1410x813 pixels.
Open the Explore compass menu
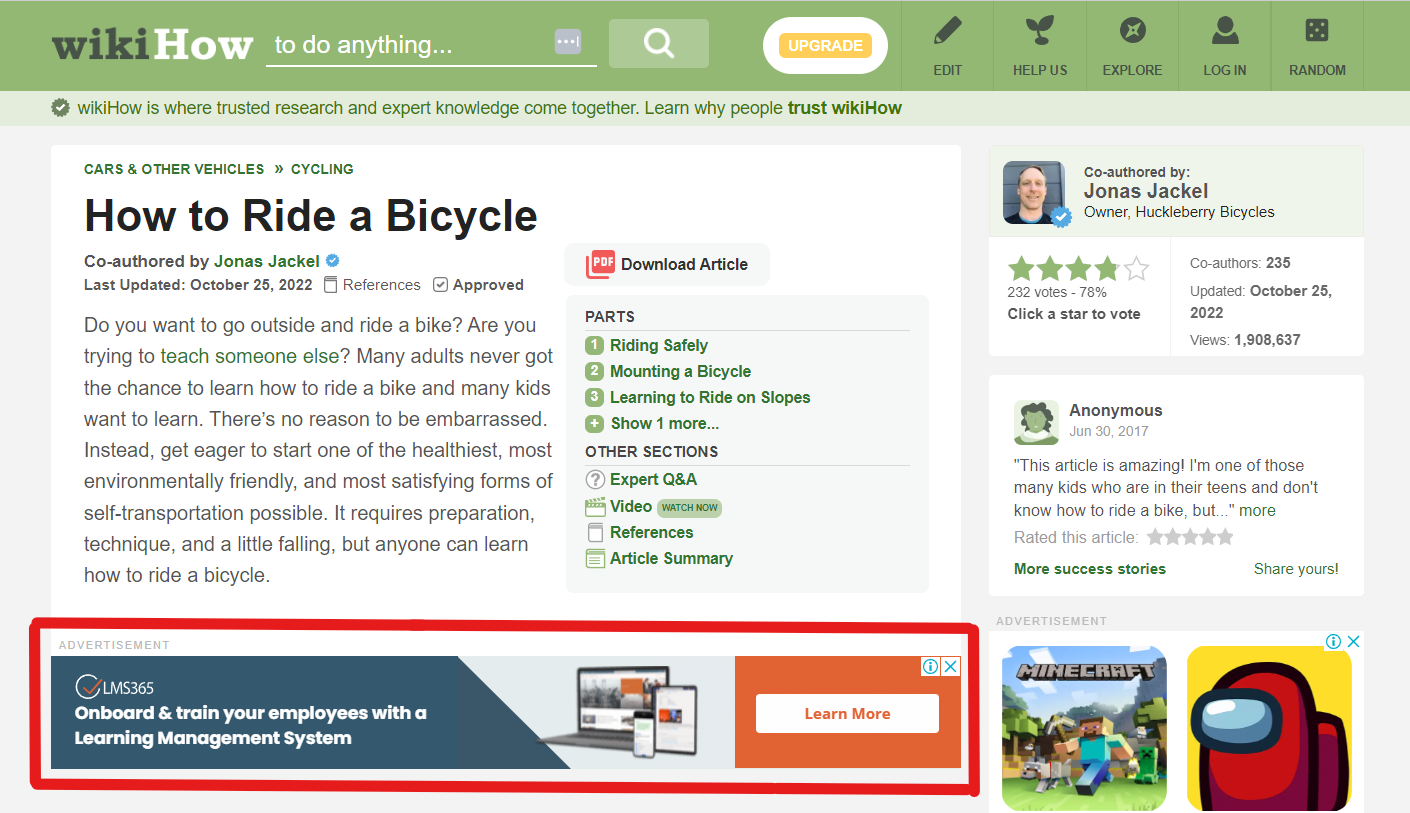[1132, 47]
